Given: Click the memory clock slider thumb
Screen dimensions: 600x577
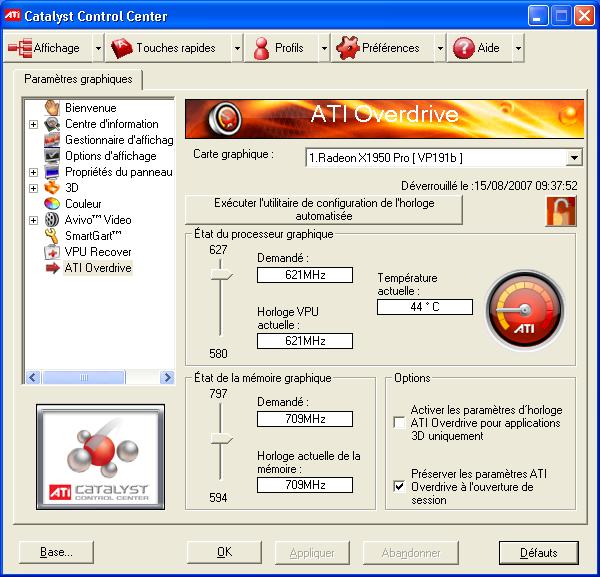Looking at the screenshot, I should point(221,438).
